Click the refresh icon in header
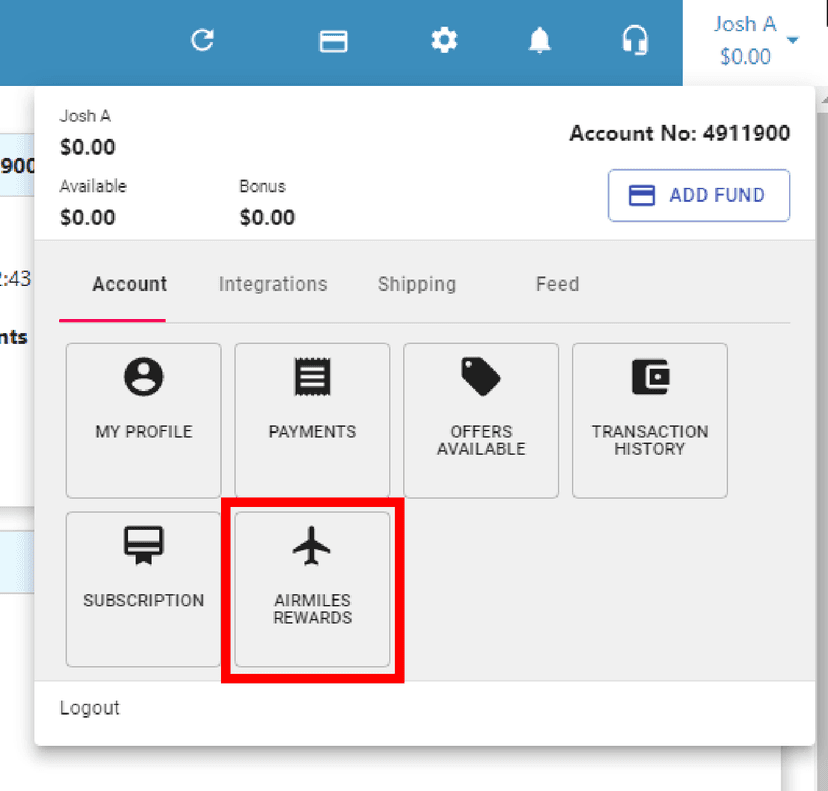The height and width of the screenshot is (791, 828). (x=202, y=40)
